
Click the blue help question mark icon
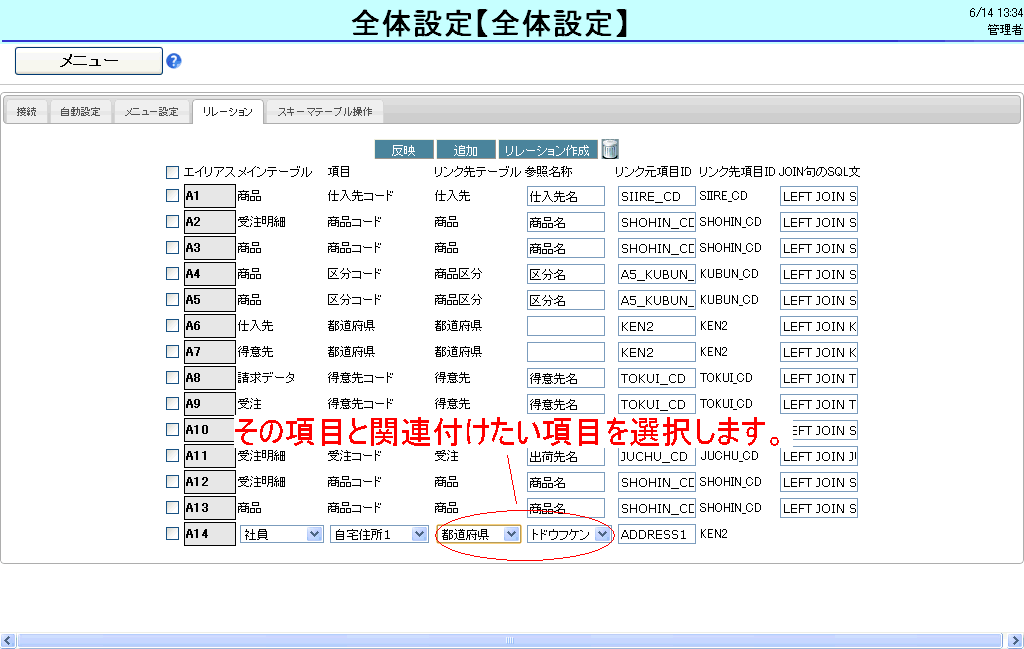[x=174, y=61]
